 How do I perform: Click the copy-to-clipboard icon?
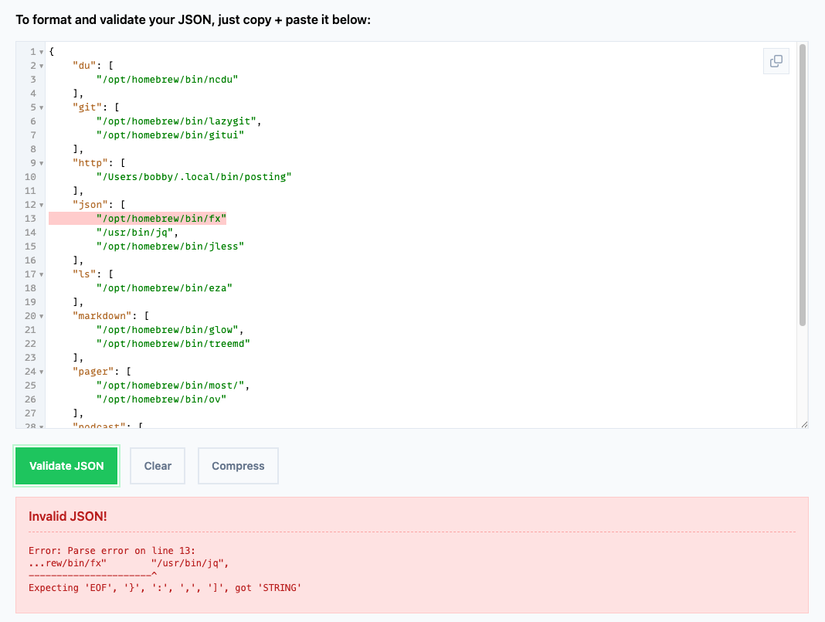pyautogui.click(x=776, y=61)
